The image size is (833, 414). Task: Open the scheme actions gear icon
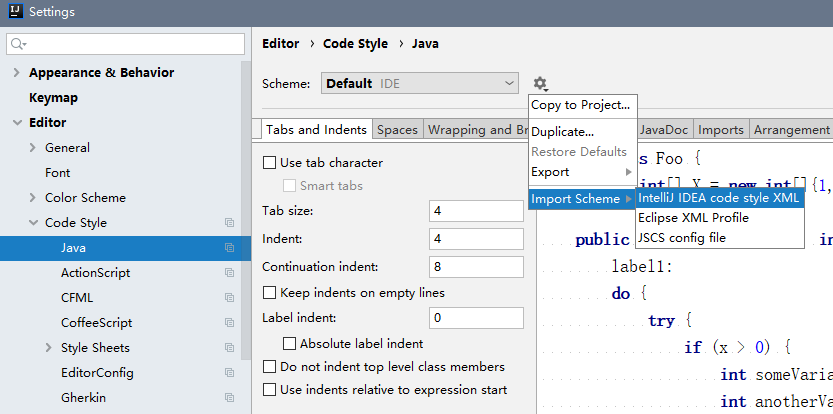540,83
